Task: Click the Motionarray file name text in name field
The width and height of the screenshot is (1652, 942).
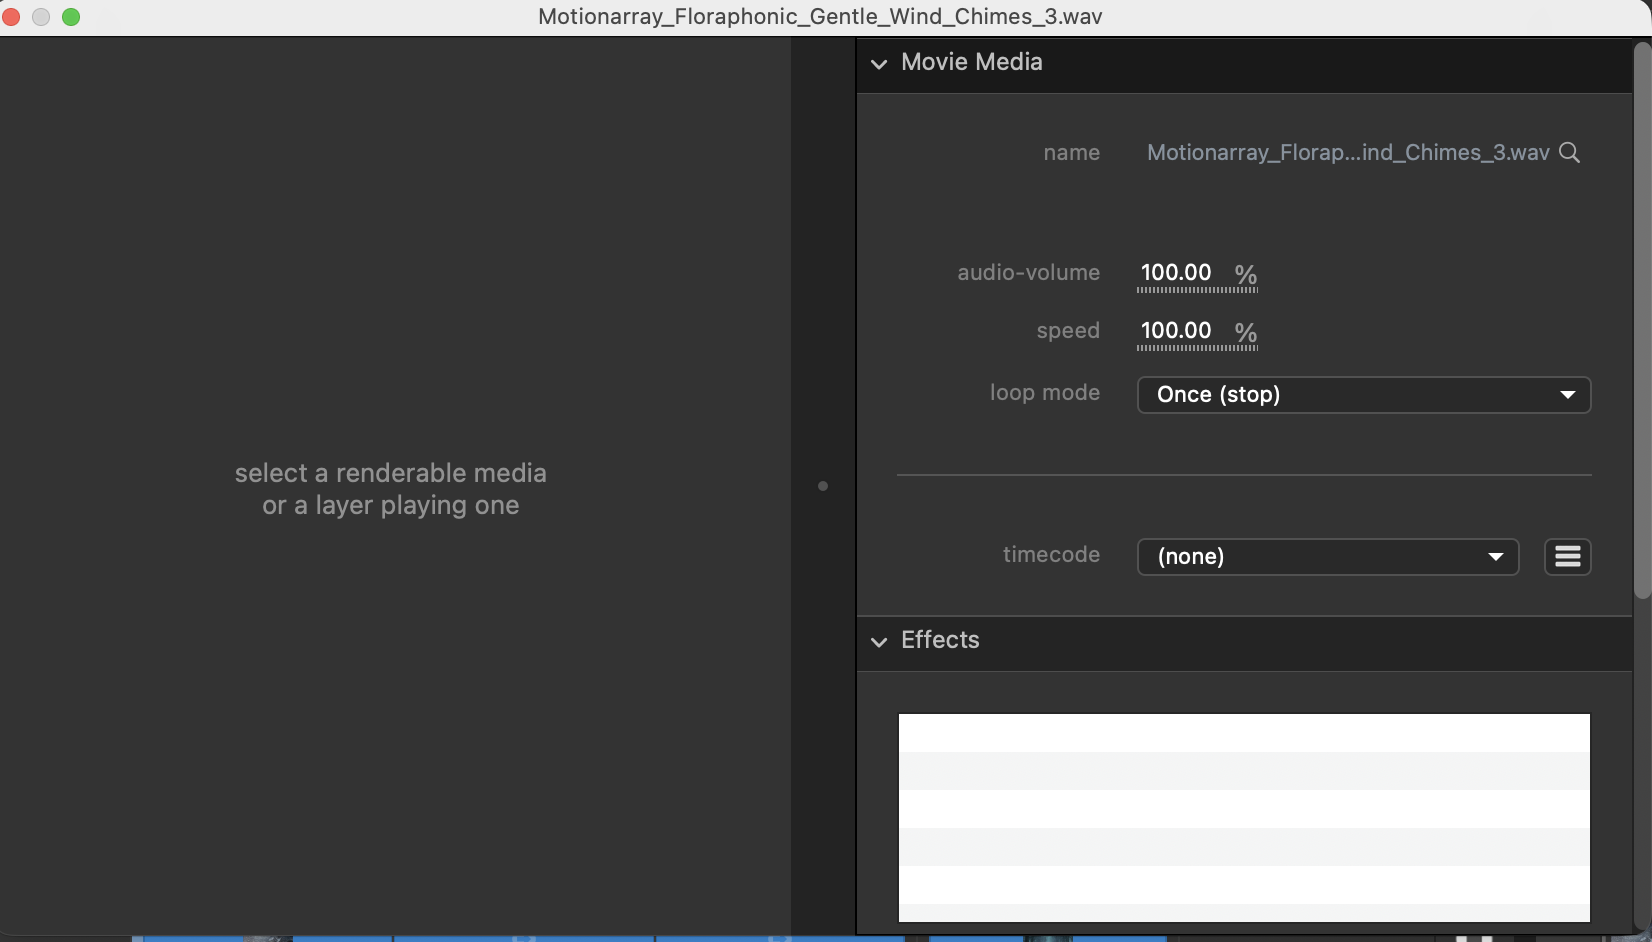Action: click(x=1347, y=153)
